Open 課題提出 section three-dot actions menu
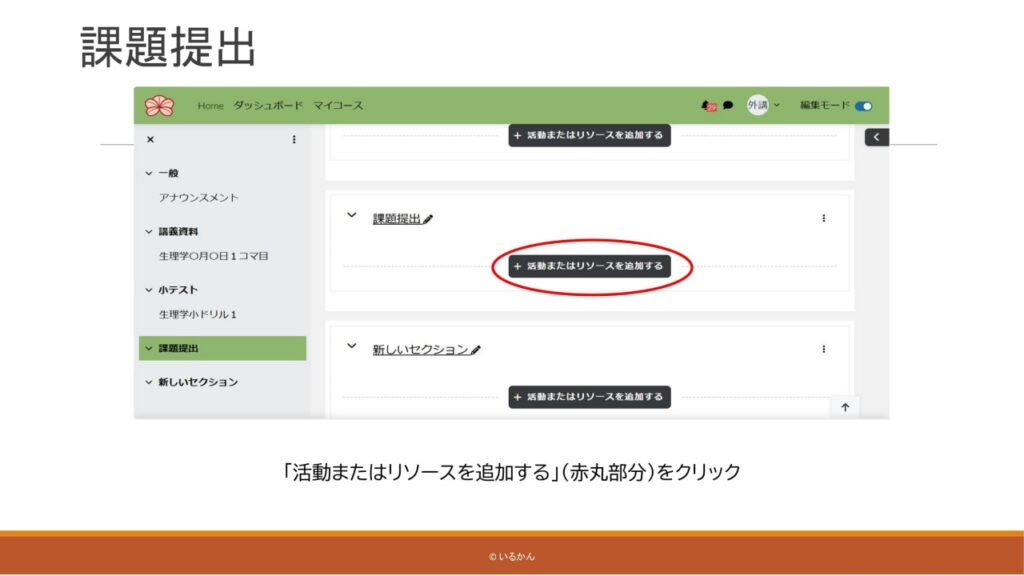This screenshot has height=576, width=1024. tap(823, 218)
